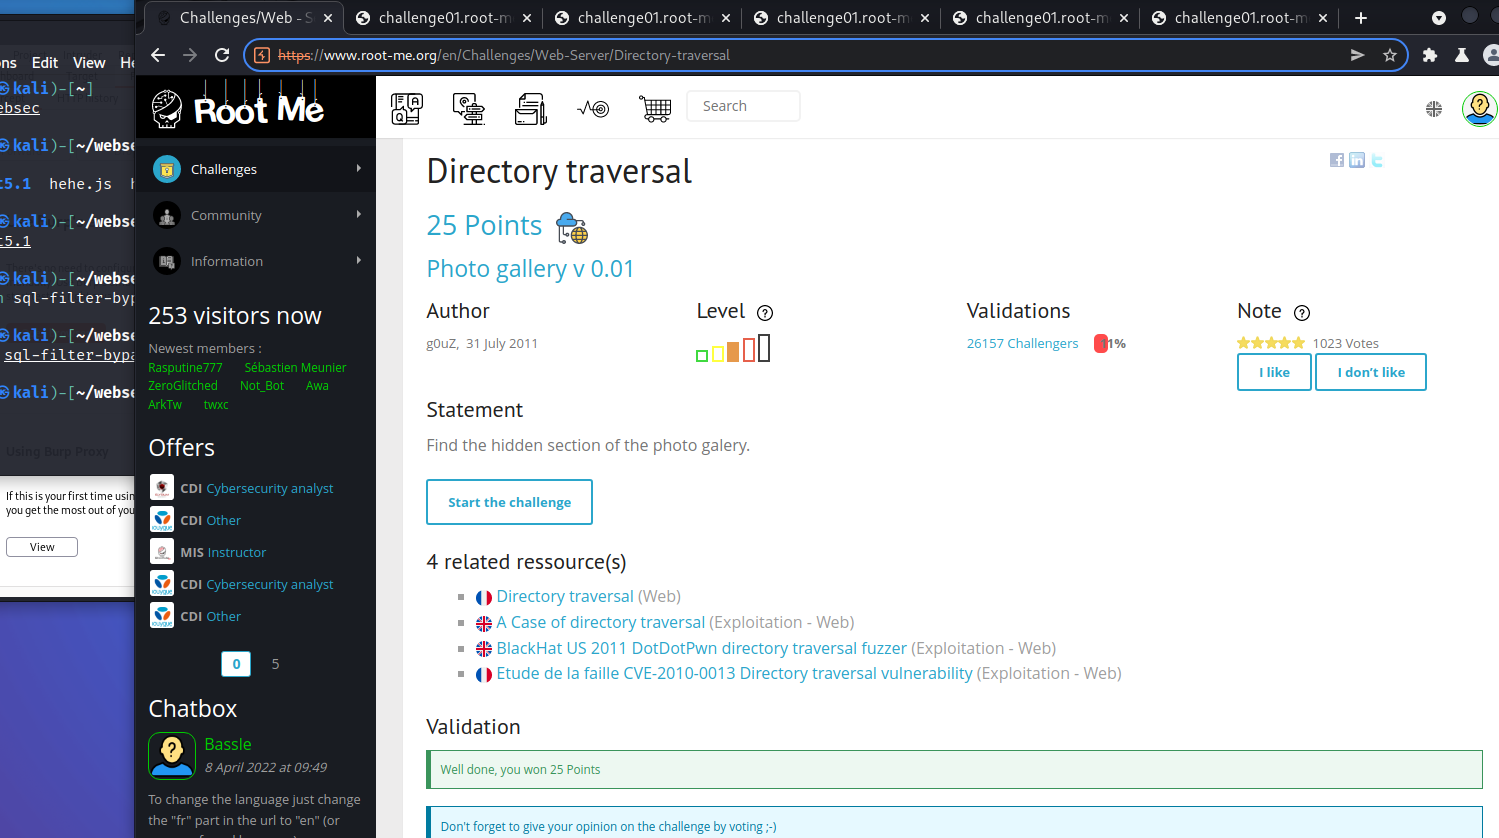Open Rasputine777 member profile

185,368
